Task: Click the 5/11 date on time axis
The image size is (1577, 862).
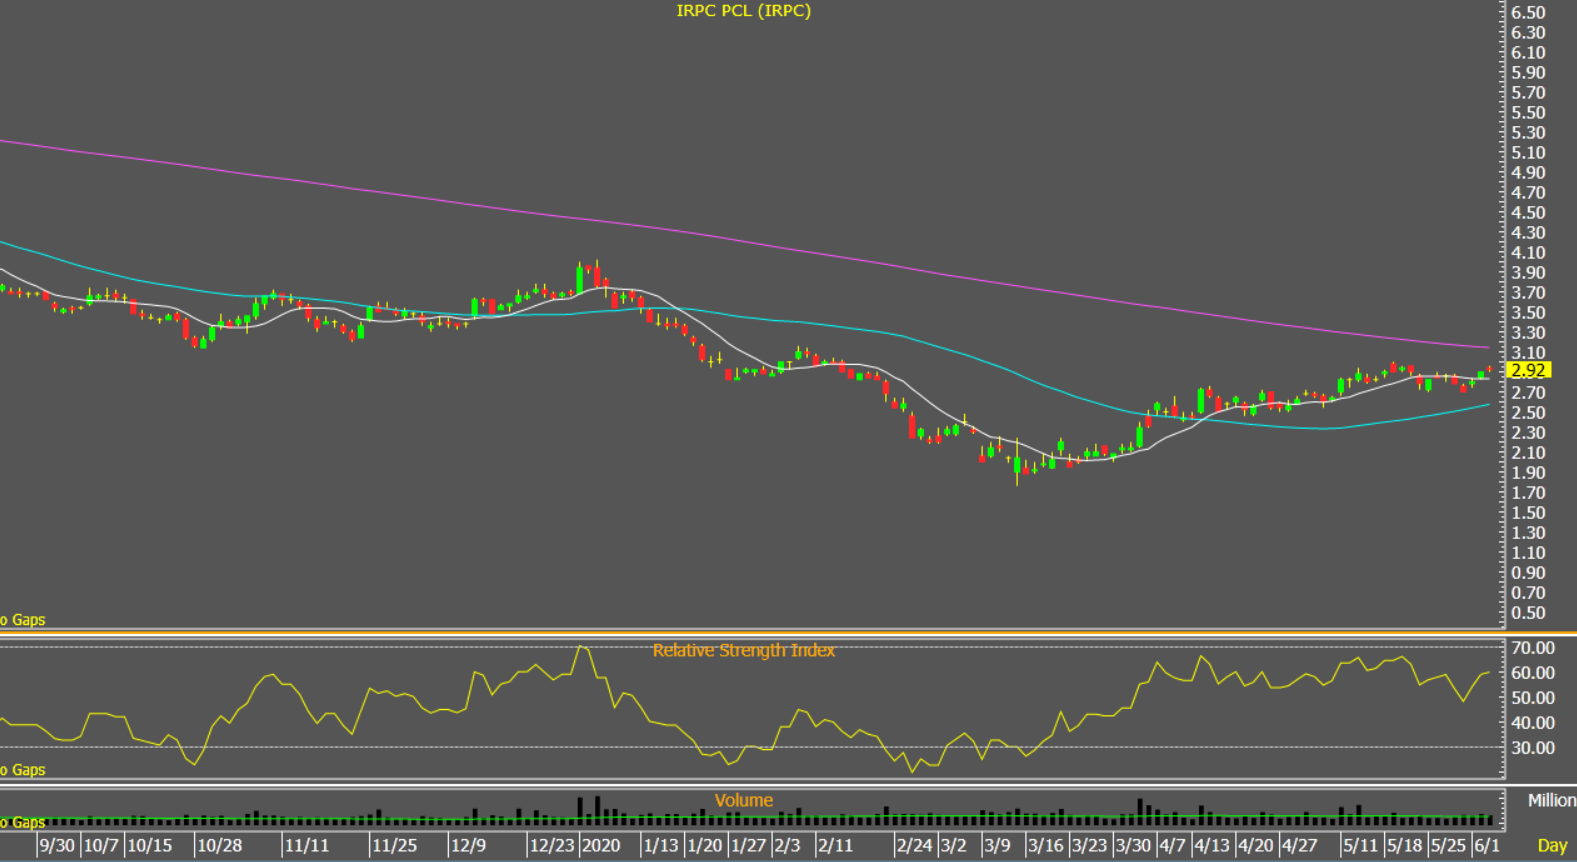Action: [1360, 846]
